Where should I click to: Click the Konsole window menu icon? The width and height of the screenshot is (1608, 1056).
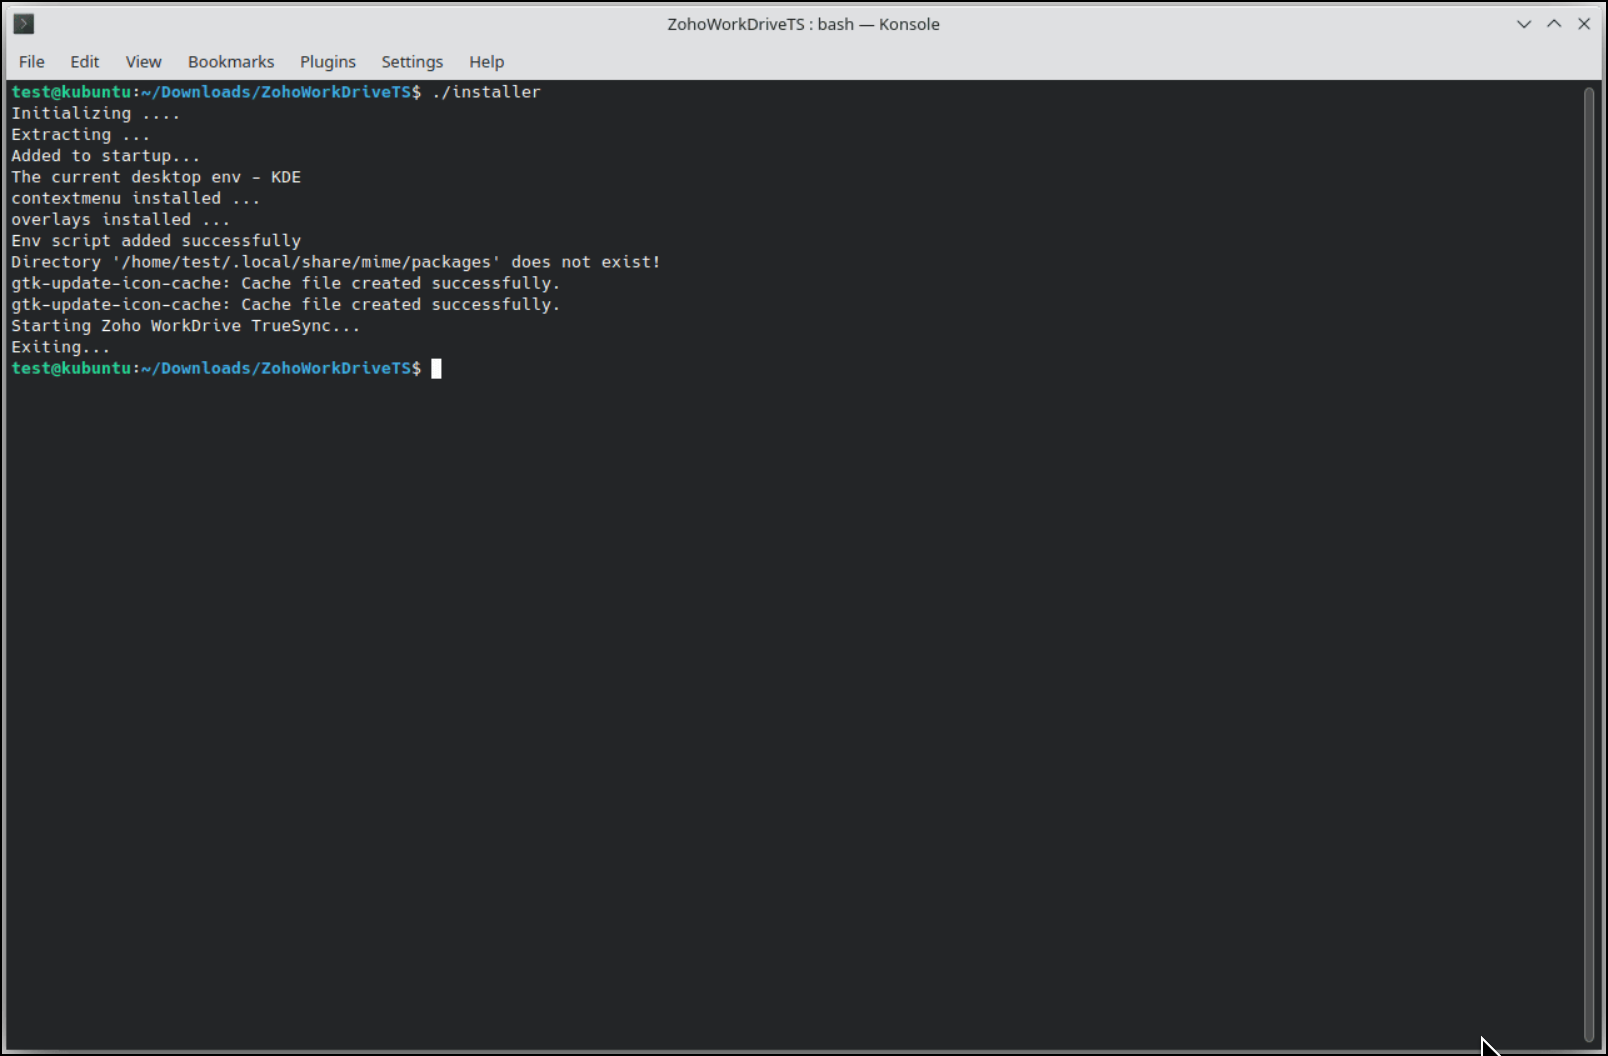point(24,24)
